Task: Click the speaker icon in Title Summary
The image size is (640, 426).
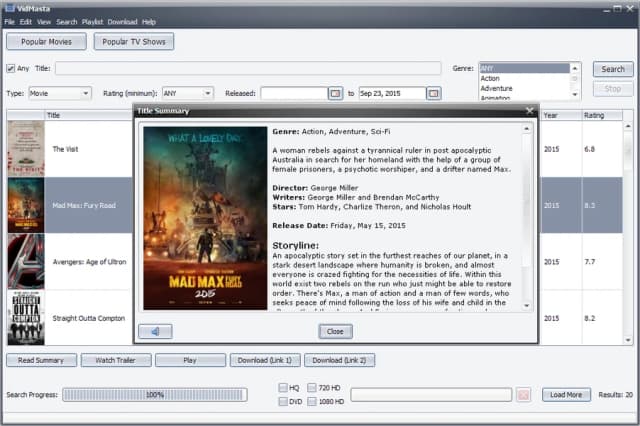Action: (156, 331)
